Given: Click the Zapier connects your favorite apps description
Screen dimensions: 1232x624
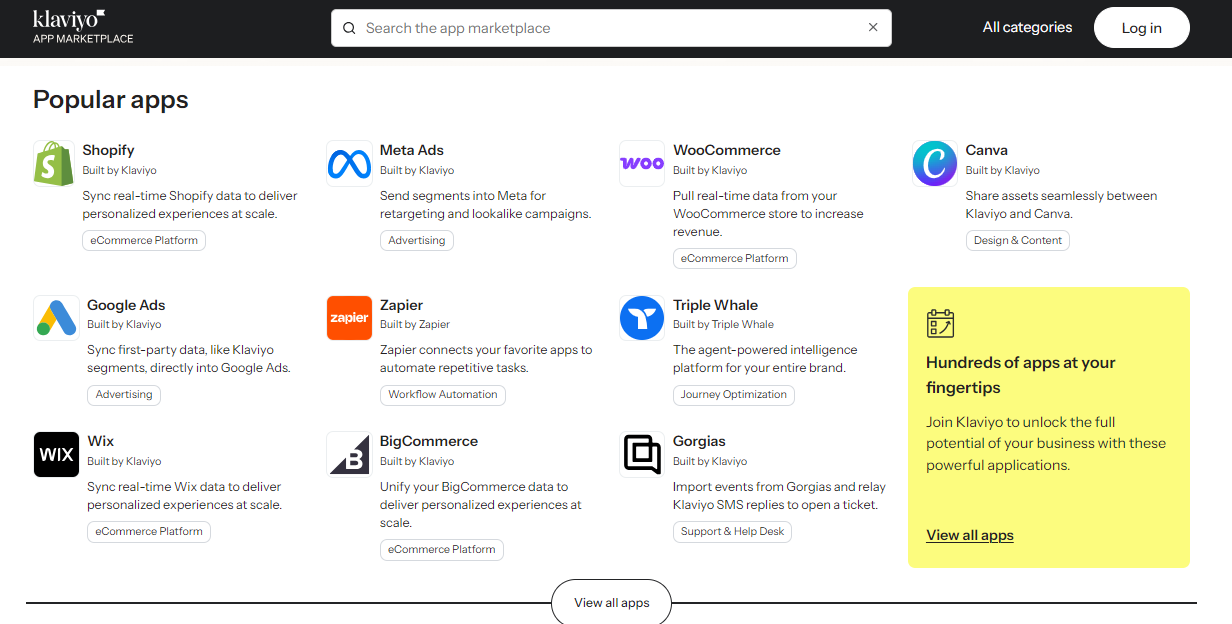Looking at the screenshot, I should 486,359.
